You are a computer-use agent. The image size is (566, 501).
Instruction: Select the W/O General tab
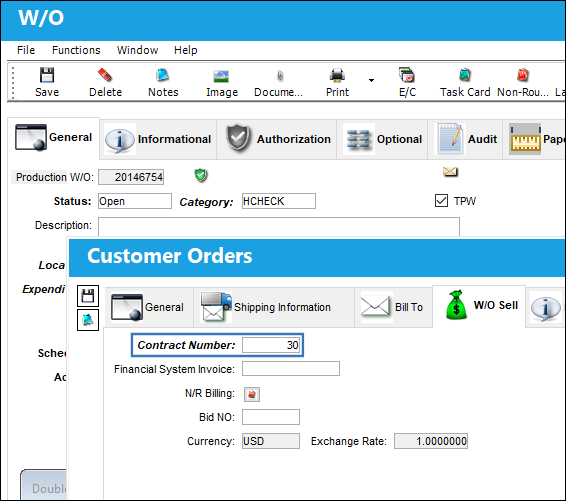(x=53, y=138)
